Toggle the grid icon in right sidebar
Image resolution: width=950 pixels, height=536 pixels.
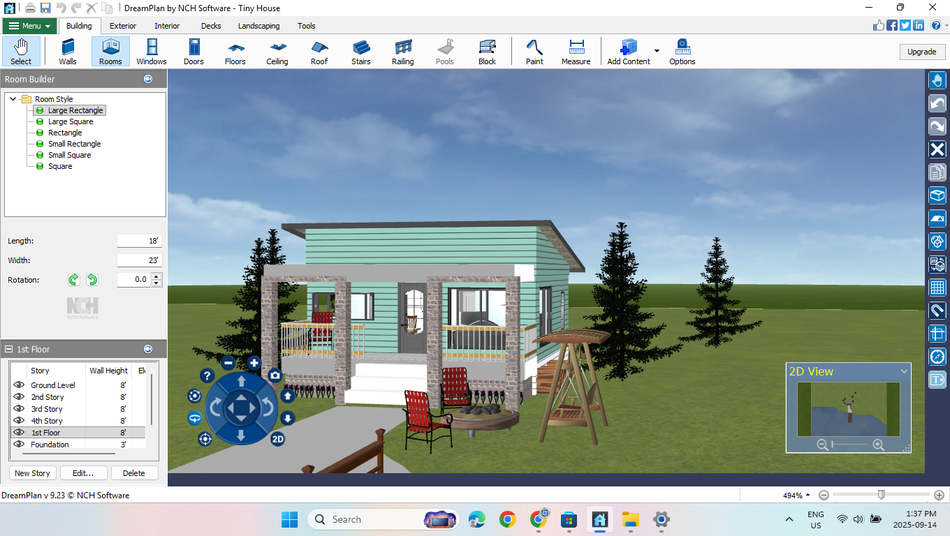(x=937, y=288)
